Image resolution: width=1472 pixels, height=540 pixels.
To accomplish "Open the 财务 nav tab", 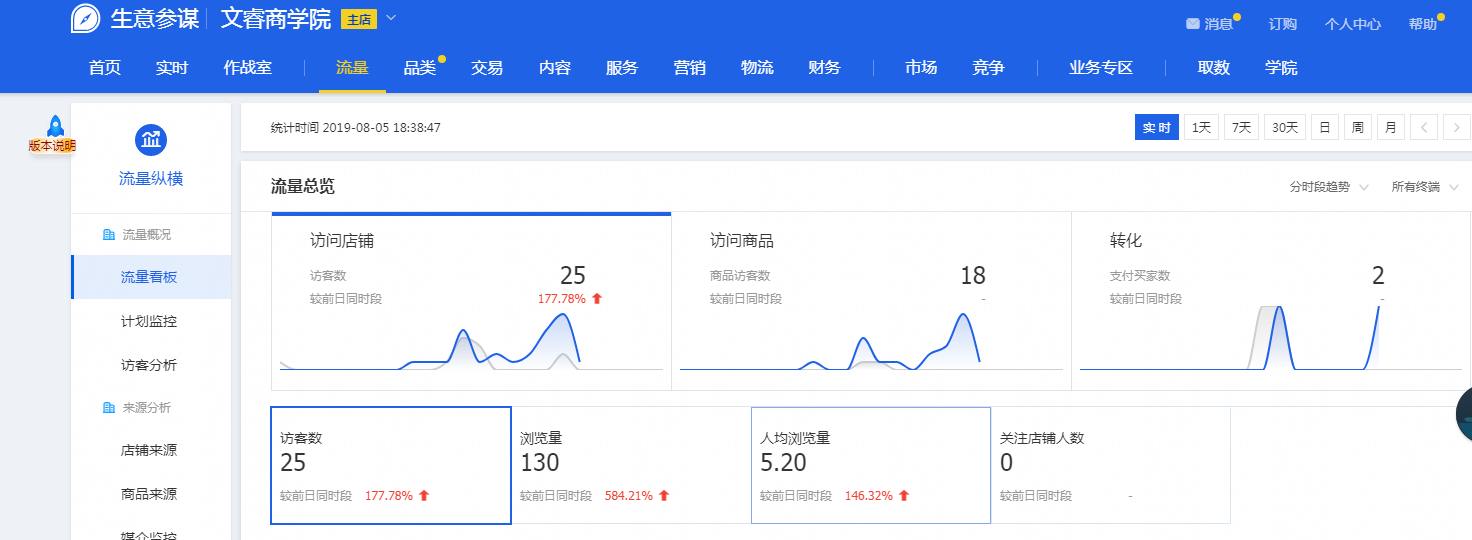I will point(825,68).
